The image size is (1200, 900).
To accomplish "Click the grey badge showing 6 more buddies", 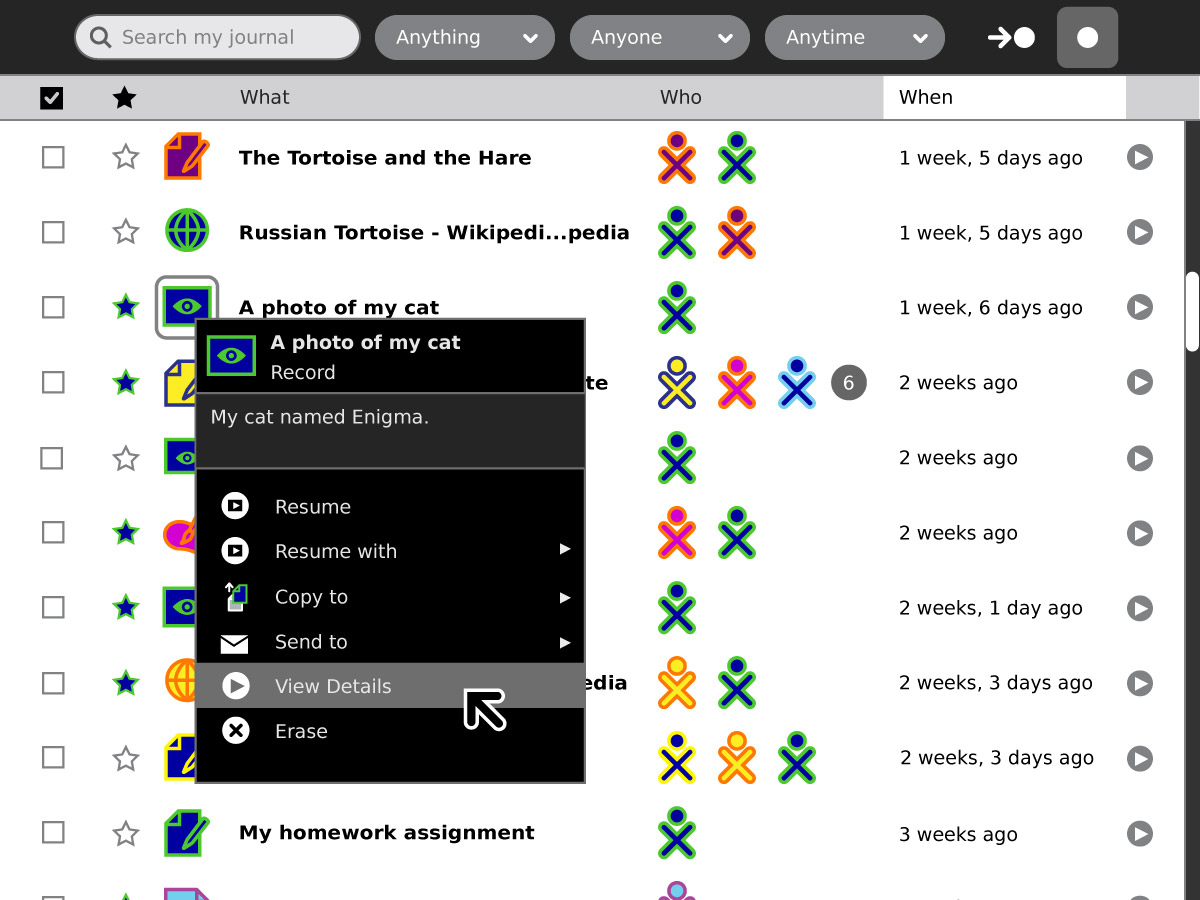I will point(849,382).
